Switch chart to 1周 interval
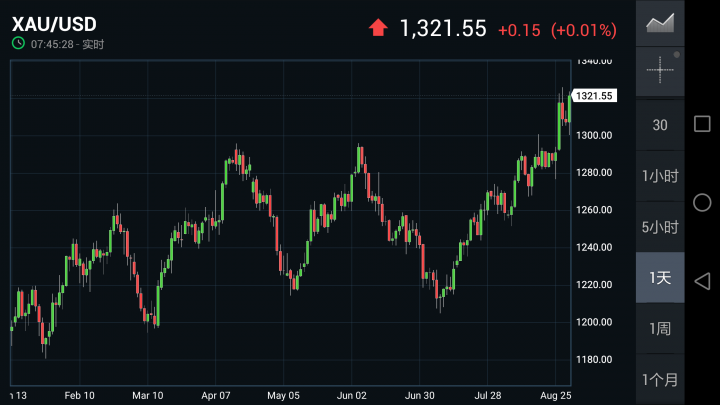The height and width of the screenshot is (405, 720). click(660, 329)
